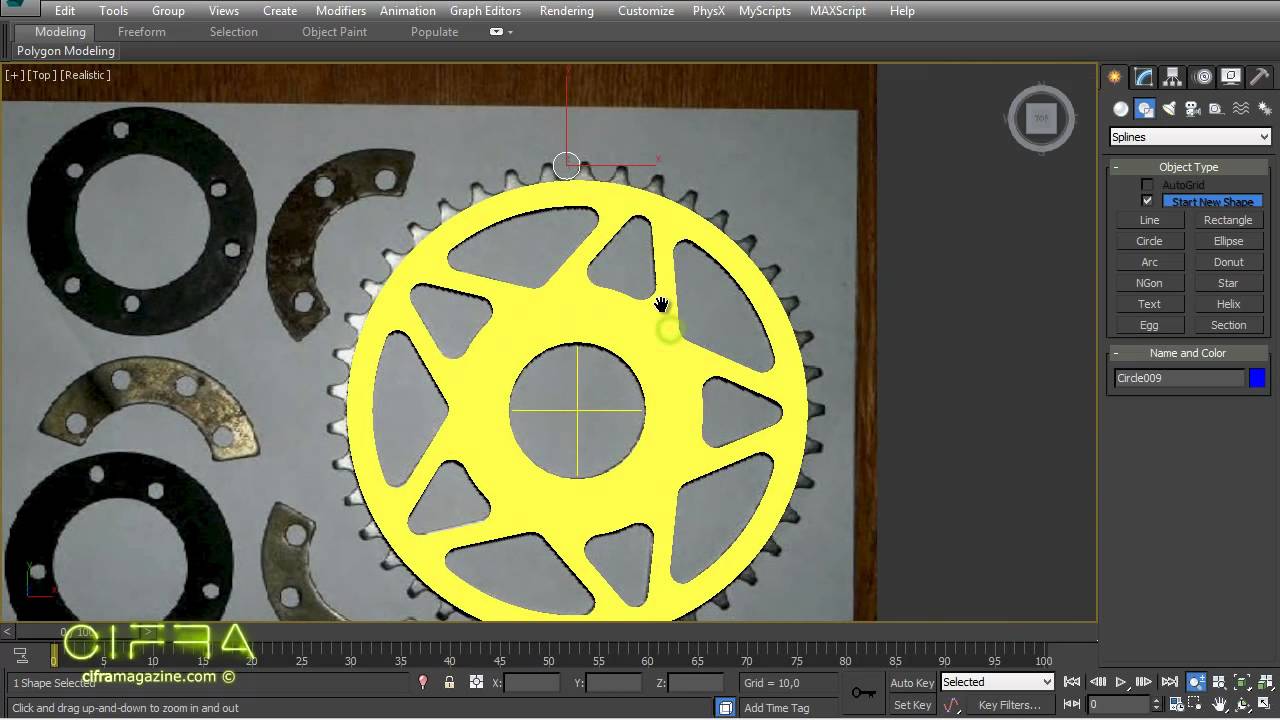Open the [Realistic] shading label menu
The width and height of the screenshot is (1280, 720).
click(x=85, y=75)
